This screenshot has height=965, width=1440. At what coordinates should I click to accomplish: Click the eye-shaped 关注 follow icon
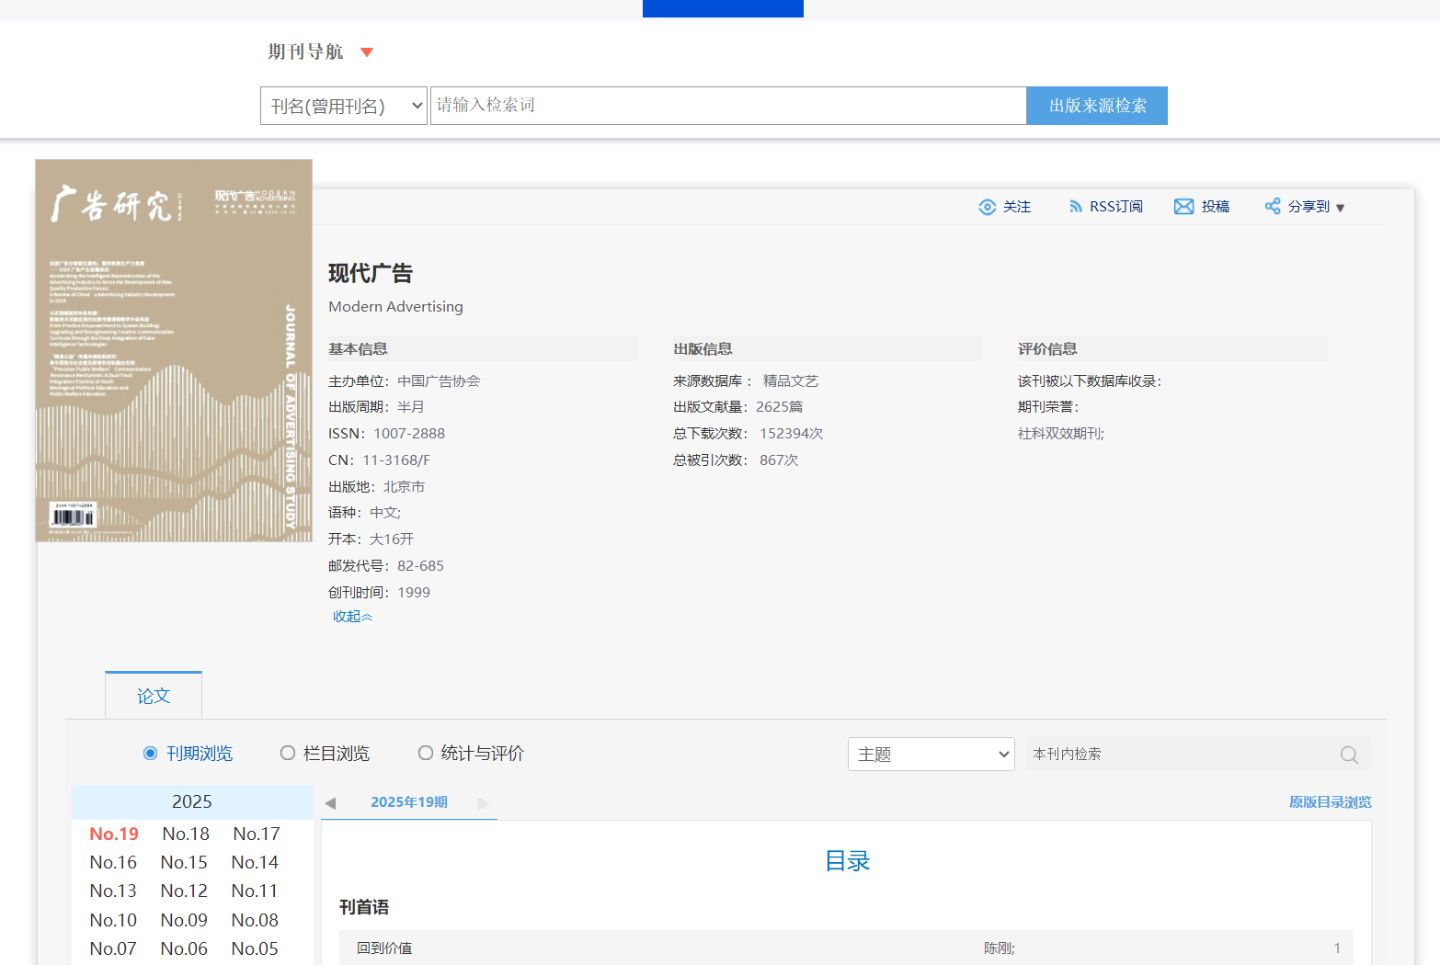[987, 207]
